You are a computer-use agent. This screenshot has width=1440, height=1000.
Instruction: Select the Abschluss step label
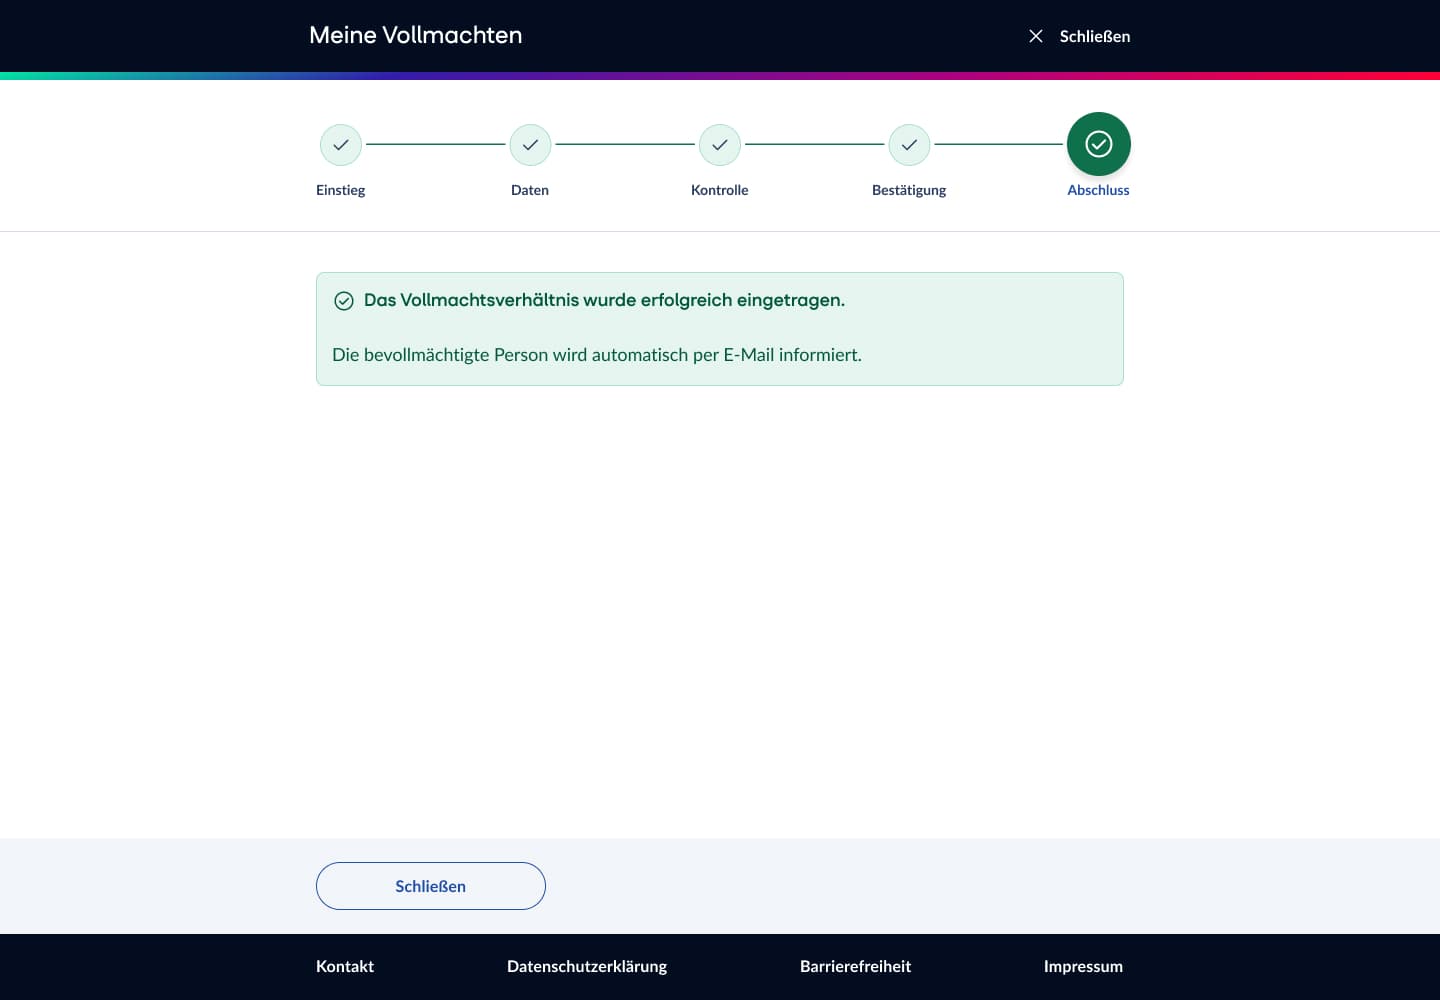[1098, 190]
